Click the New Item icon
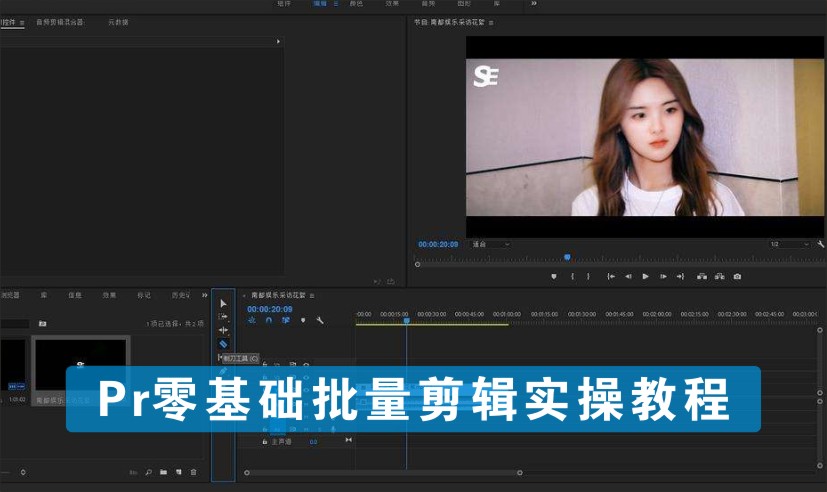The width and height of the screenshot is (827, 492). click(x=179, y=472)
